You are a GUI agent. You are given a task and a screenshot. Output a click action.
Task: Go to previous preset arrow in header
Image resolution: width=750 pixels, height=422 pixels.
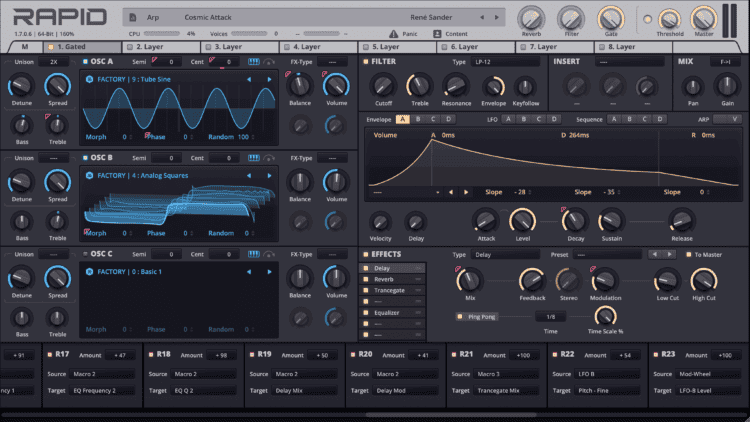[x=482, y=17]
